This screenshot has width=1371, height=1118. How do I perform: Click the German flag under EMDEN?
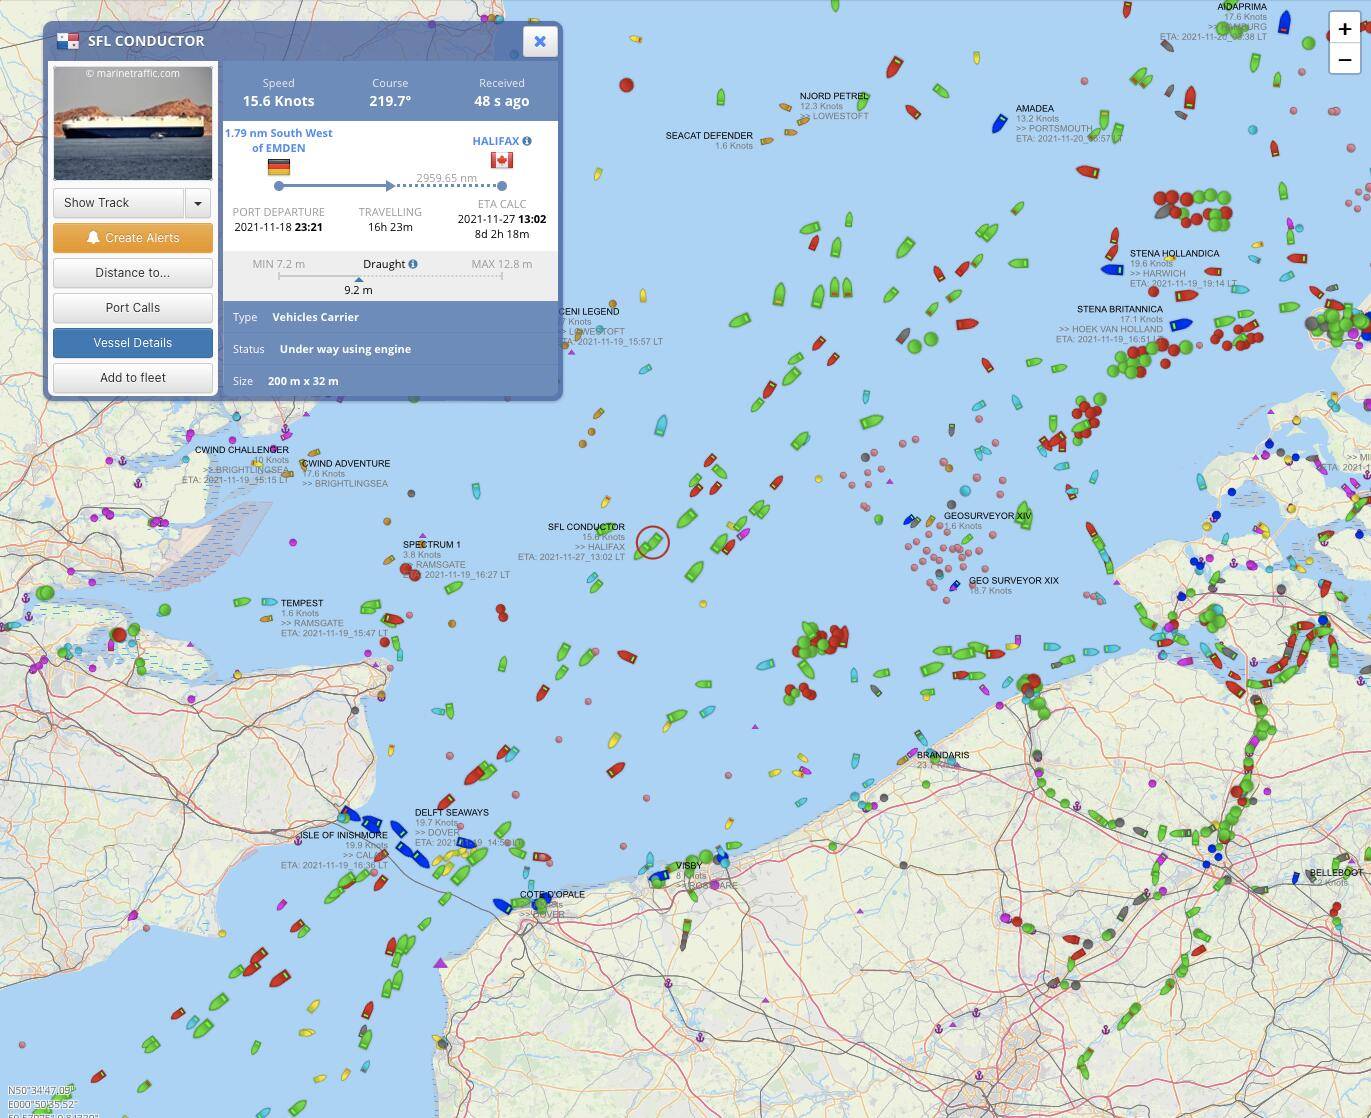point(279,167)
